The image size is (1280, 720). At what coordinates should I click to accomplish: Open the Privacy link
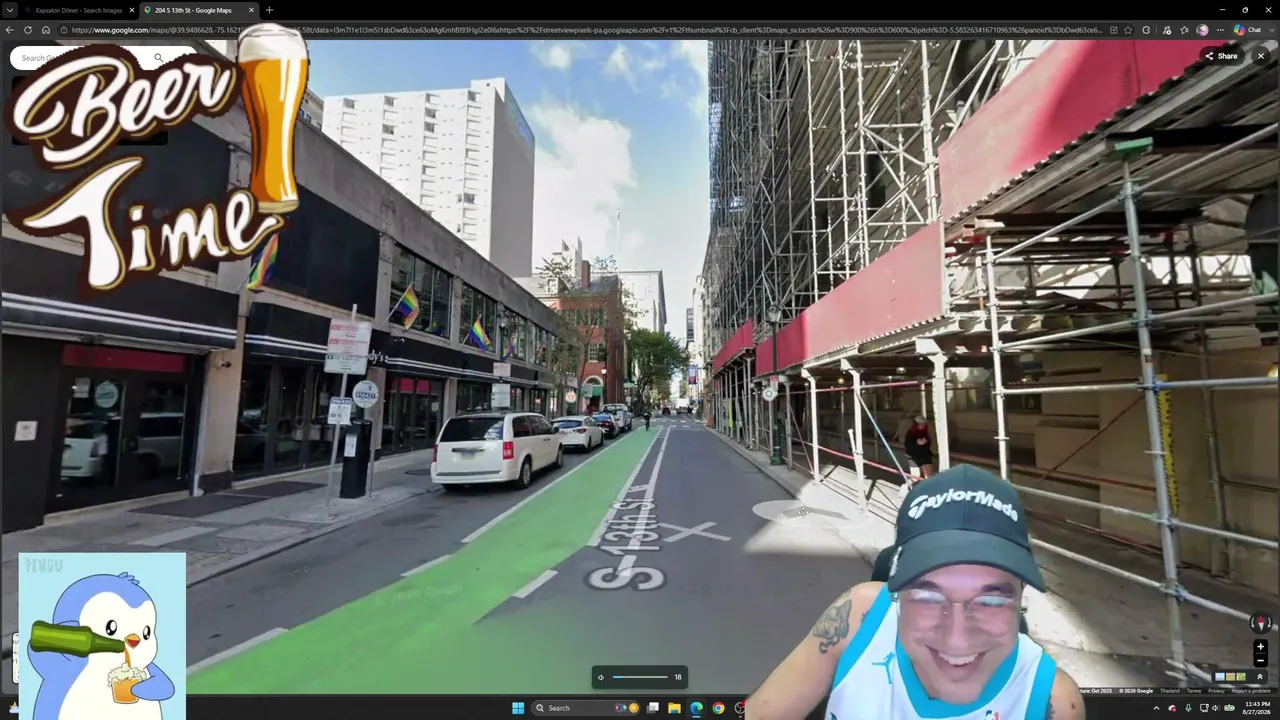click(x=1216, y=691)
